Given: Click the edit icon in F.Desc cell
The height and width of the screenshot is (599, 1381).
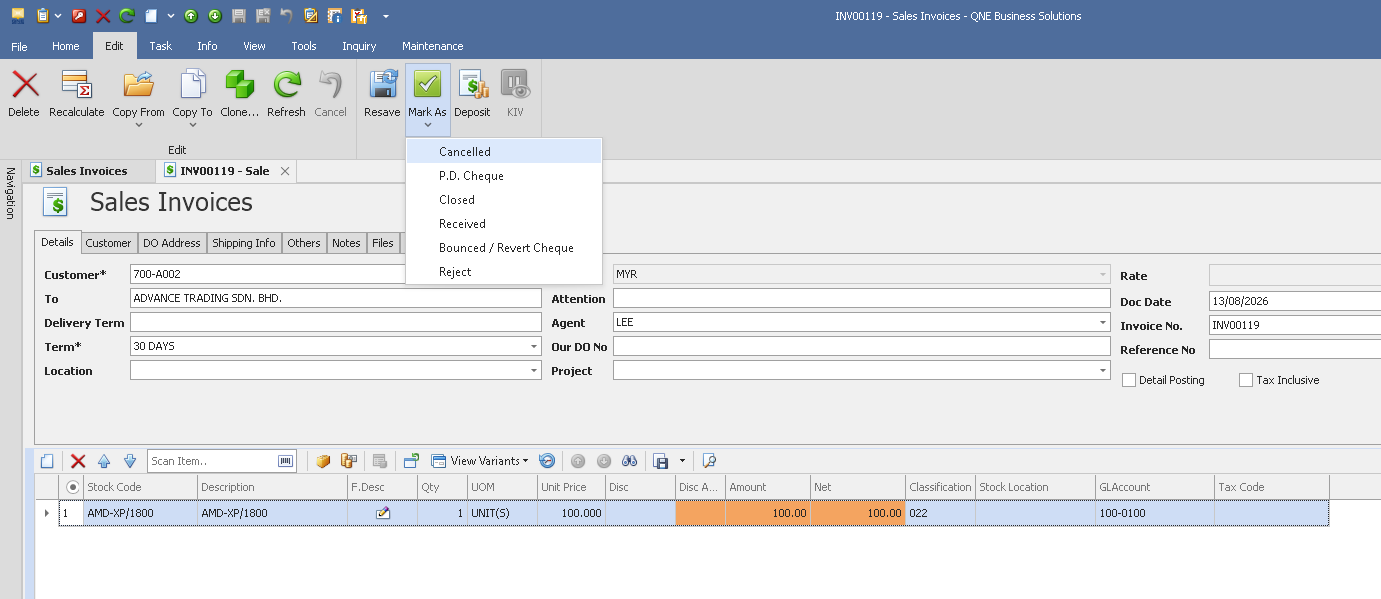Looking at the screenshot, I should point(382,513).
